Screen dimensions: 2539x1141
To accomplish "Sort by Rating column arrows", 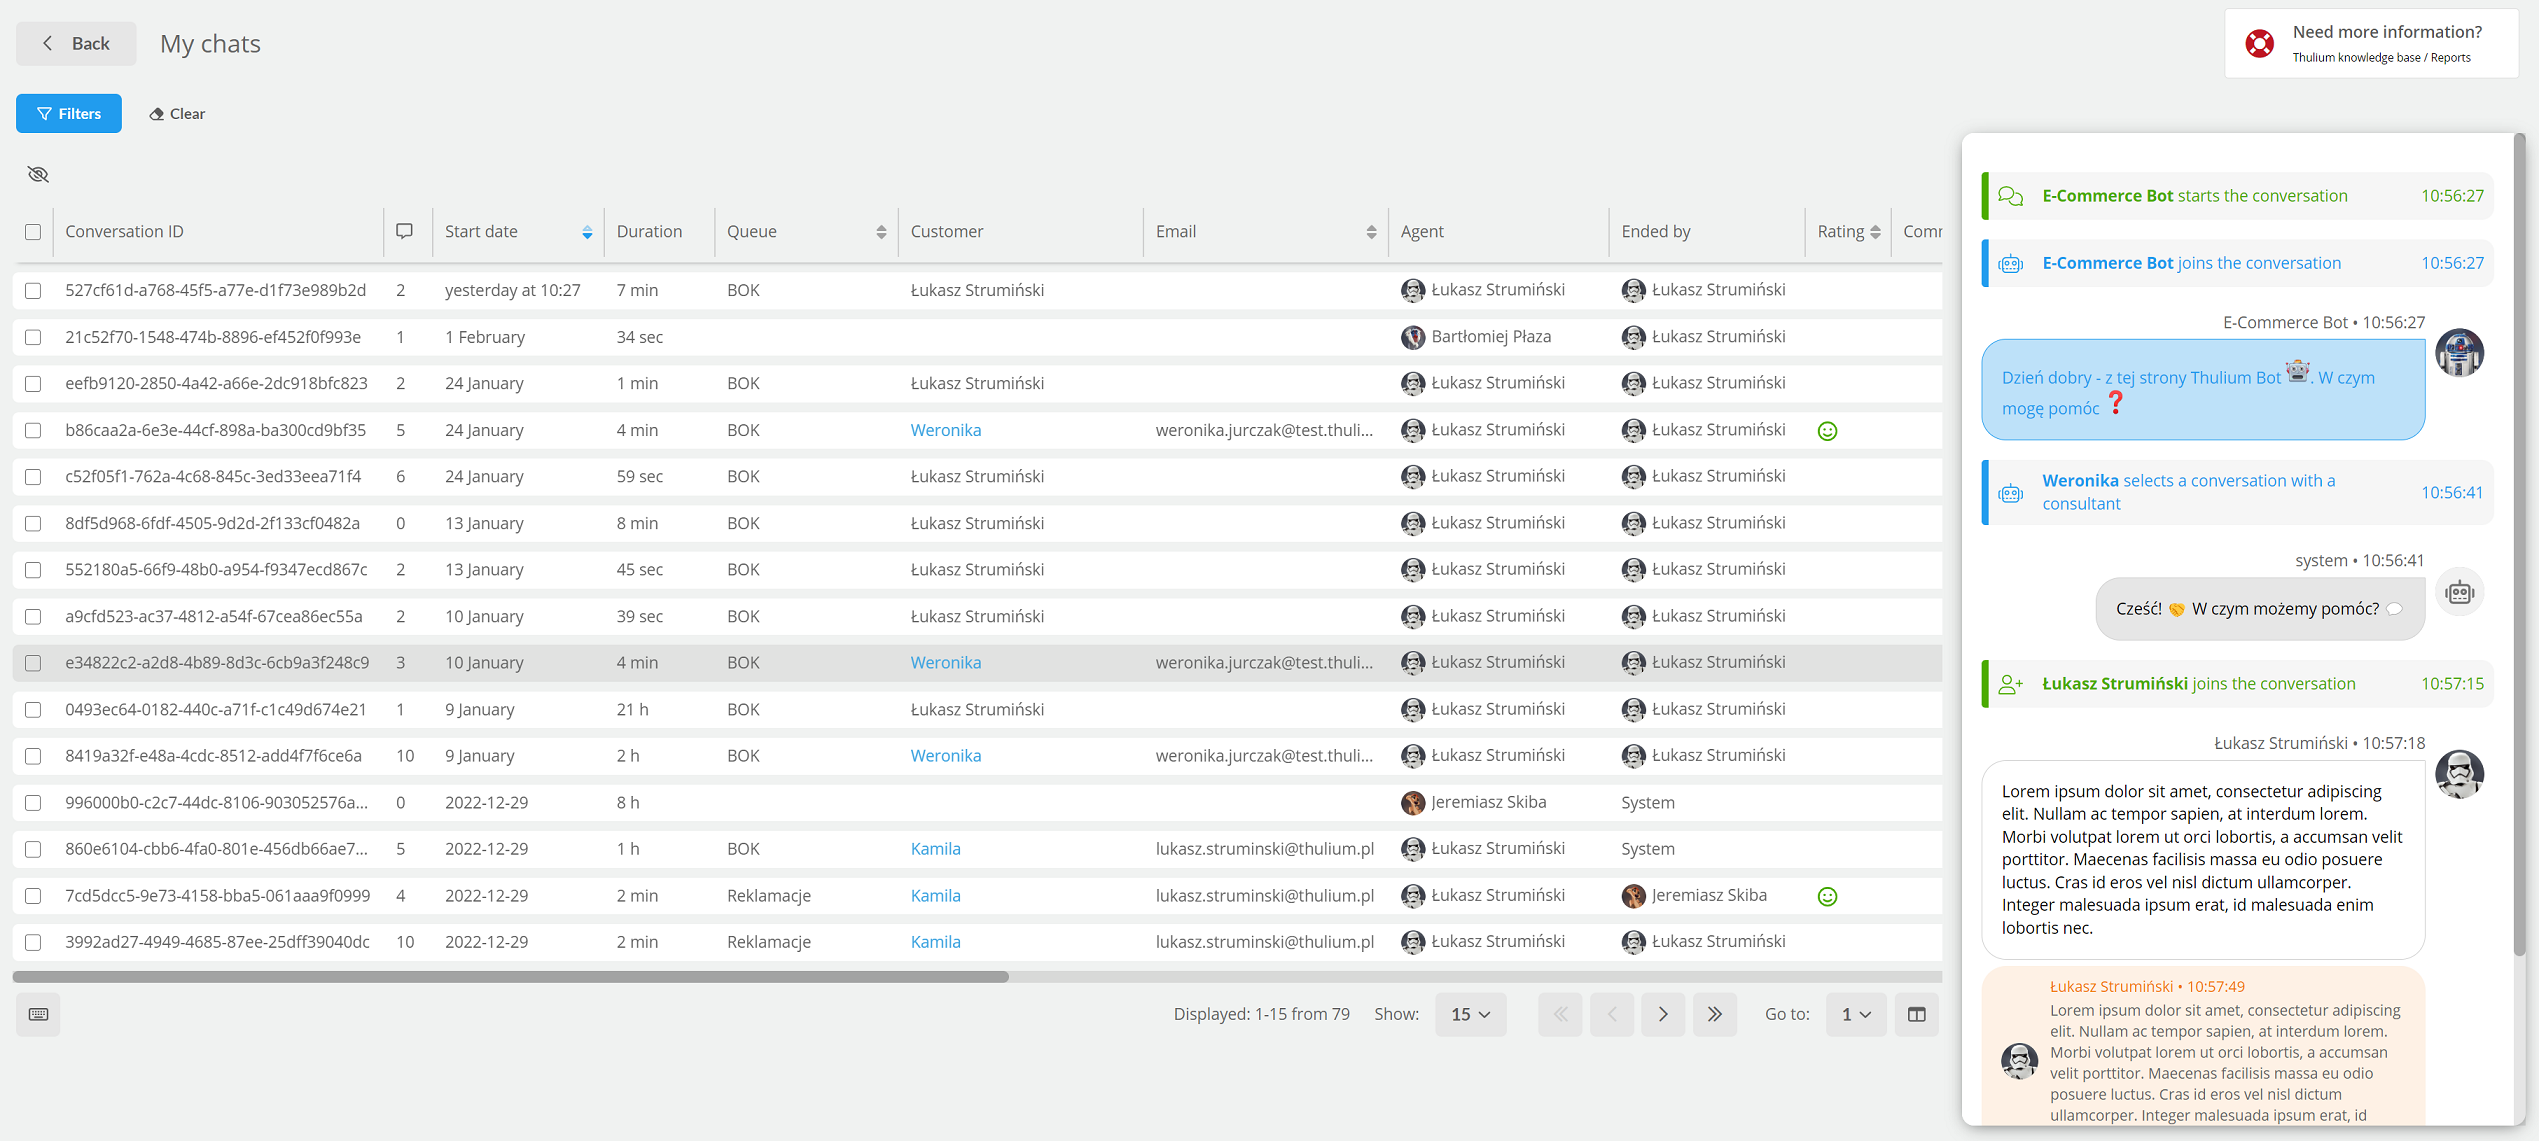I will 1875,232.
